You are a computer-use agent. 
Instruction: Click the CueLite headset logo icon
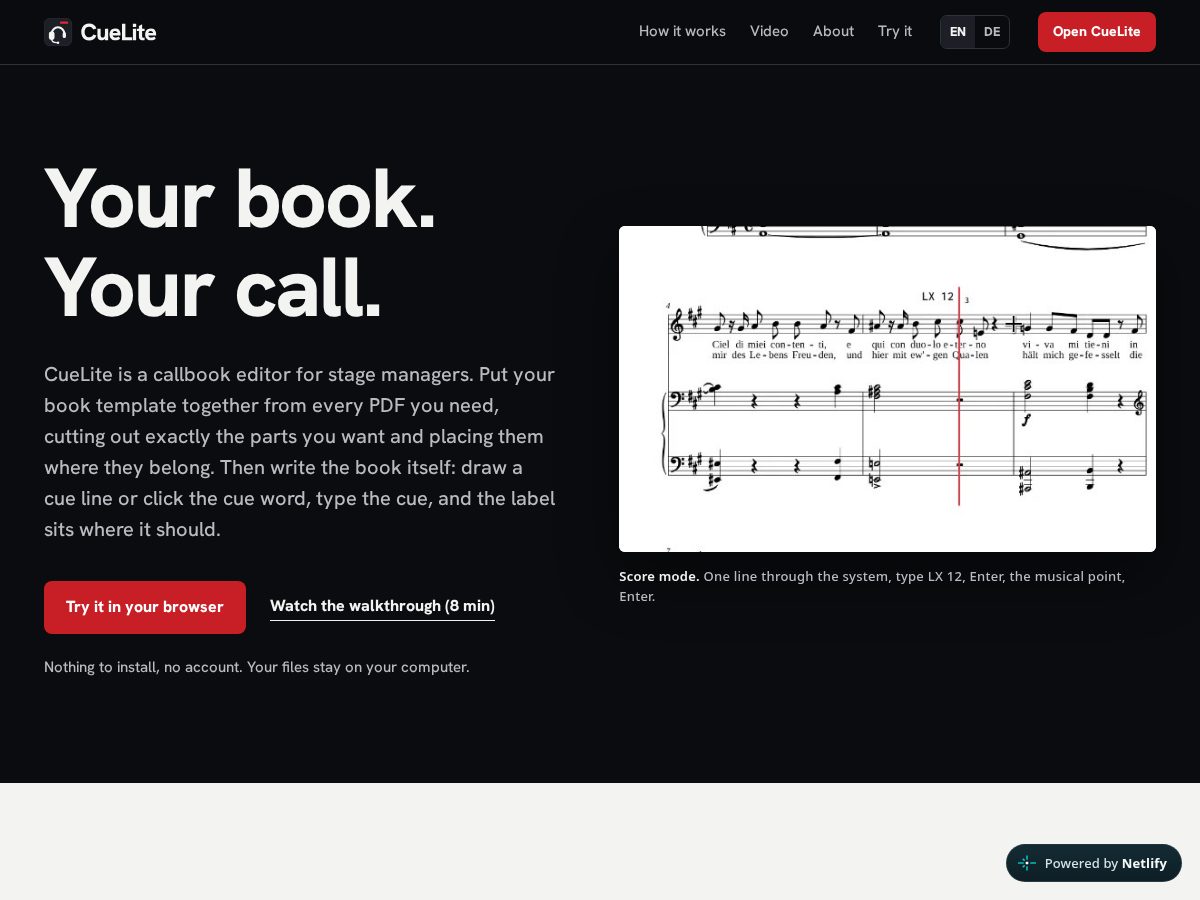pos(58,32)
